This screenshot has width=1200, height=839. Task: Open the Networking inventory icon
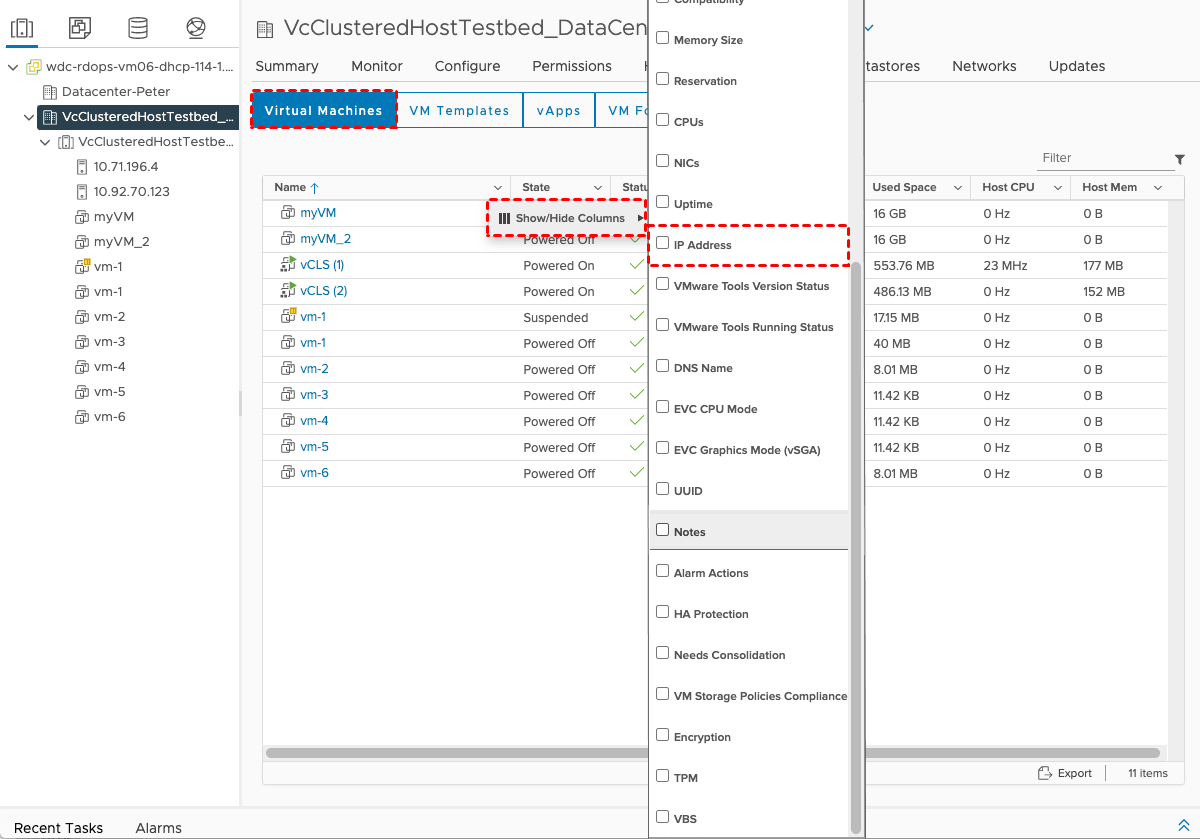196,28
